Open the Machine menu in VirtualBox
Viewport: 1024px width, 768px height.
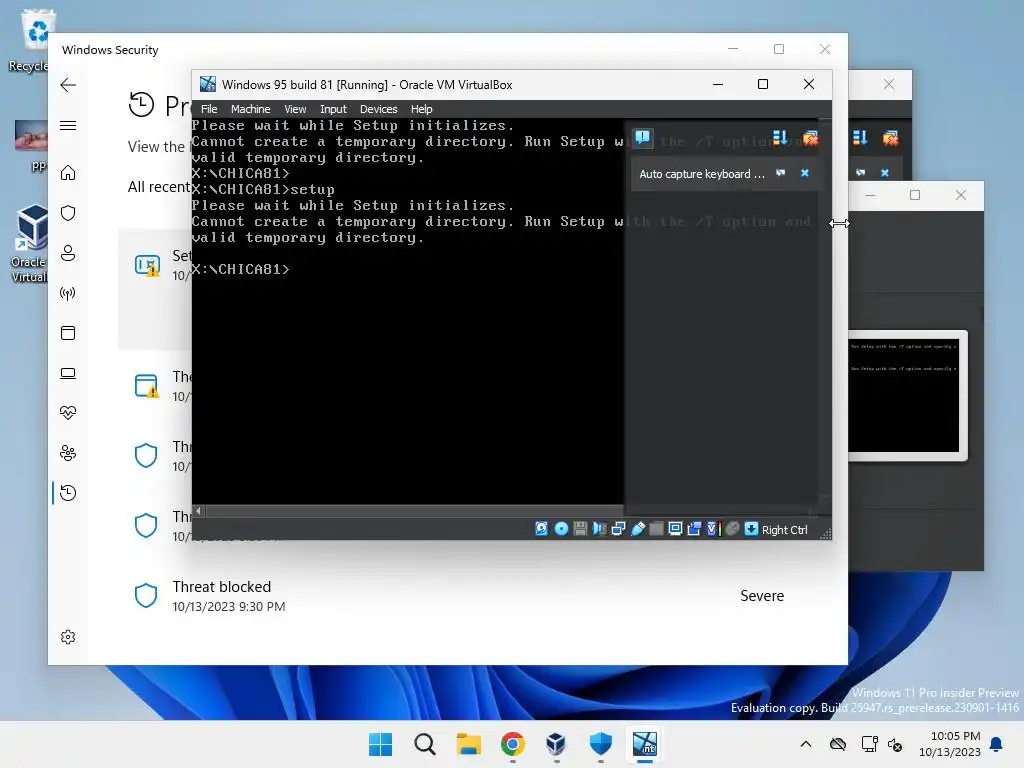coord(250,109)
